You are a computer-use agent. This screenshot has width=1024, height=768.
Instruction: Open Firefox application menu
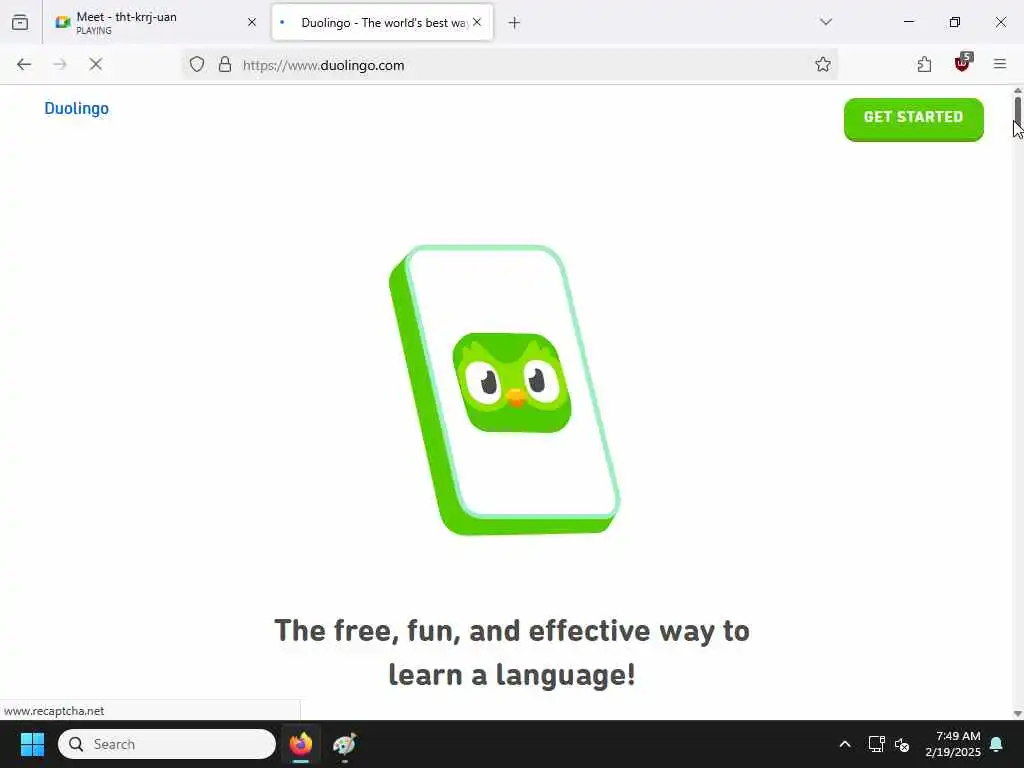coord(1000,64)
